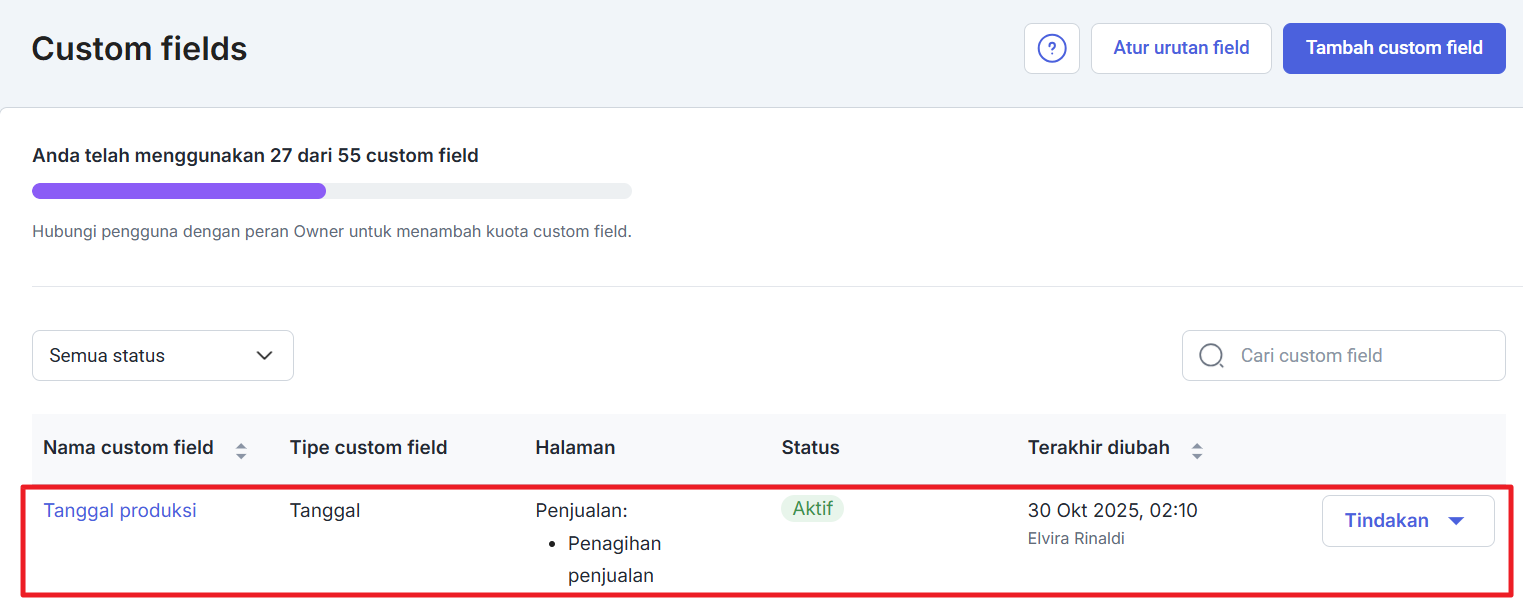Image resolution: width=1523 pixels, height=602 pixels.
Task: Open the Semua status filter dropdown
Action: coord(162,356)
